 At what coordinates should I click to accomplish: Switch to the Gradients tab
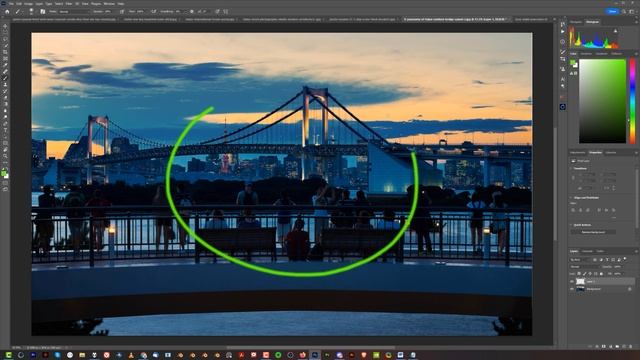click(601, 54)
